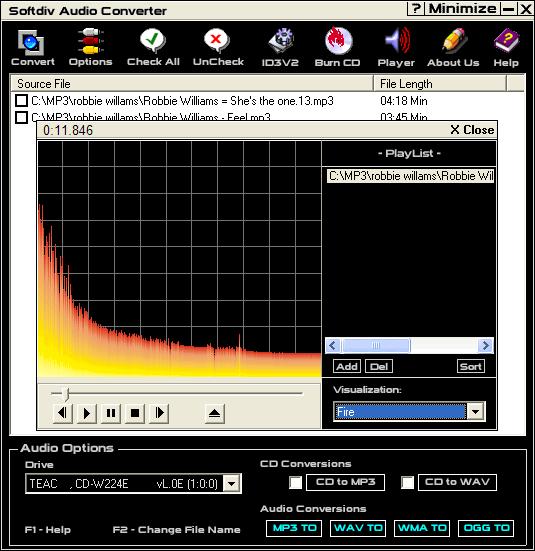Click the CD to WAV button

tap(457, 482)
